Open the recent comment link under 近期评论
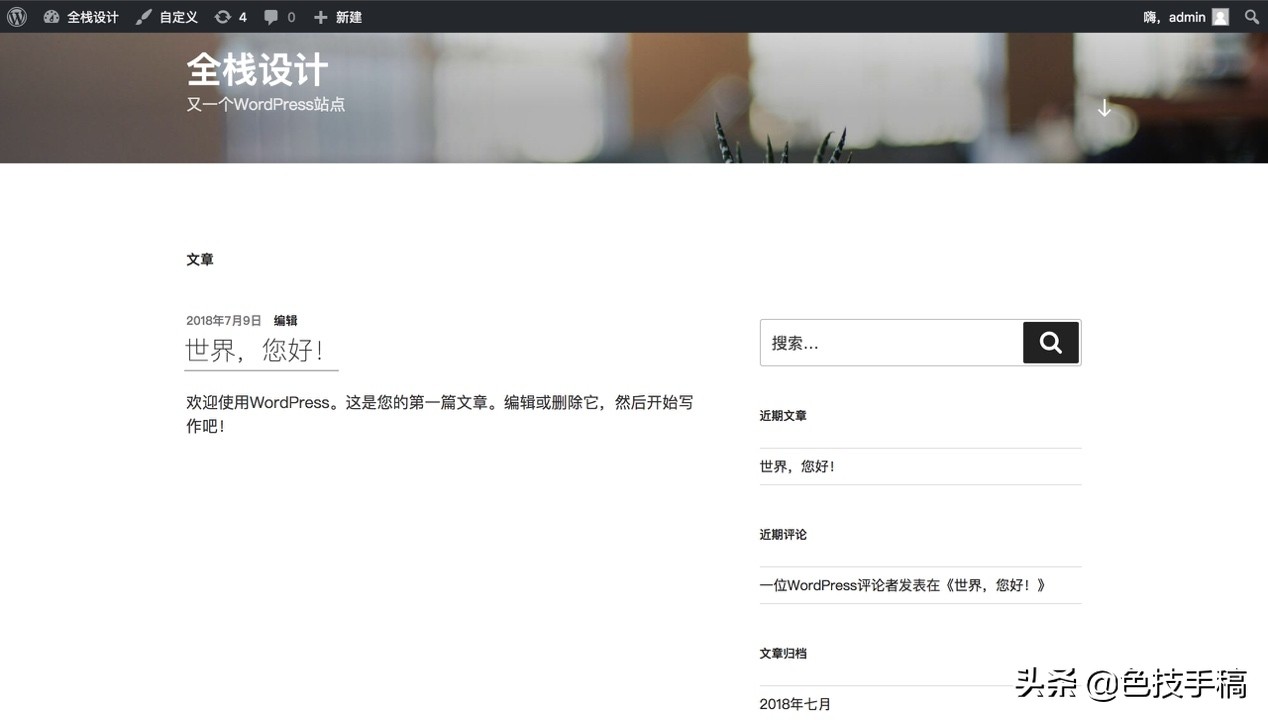 900,585
